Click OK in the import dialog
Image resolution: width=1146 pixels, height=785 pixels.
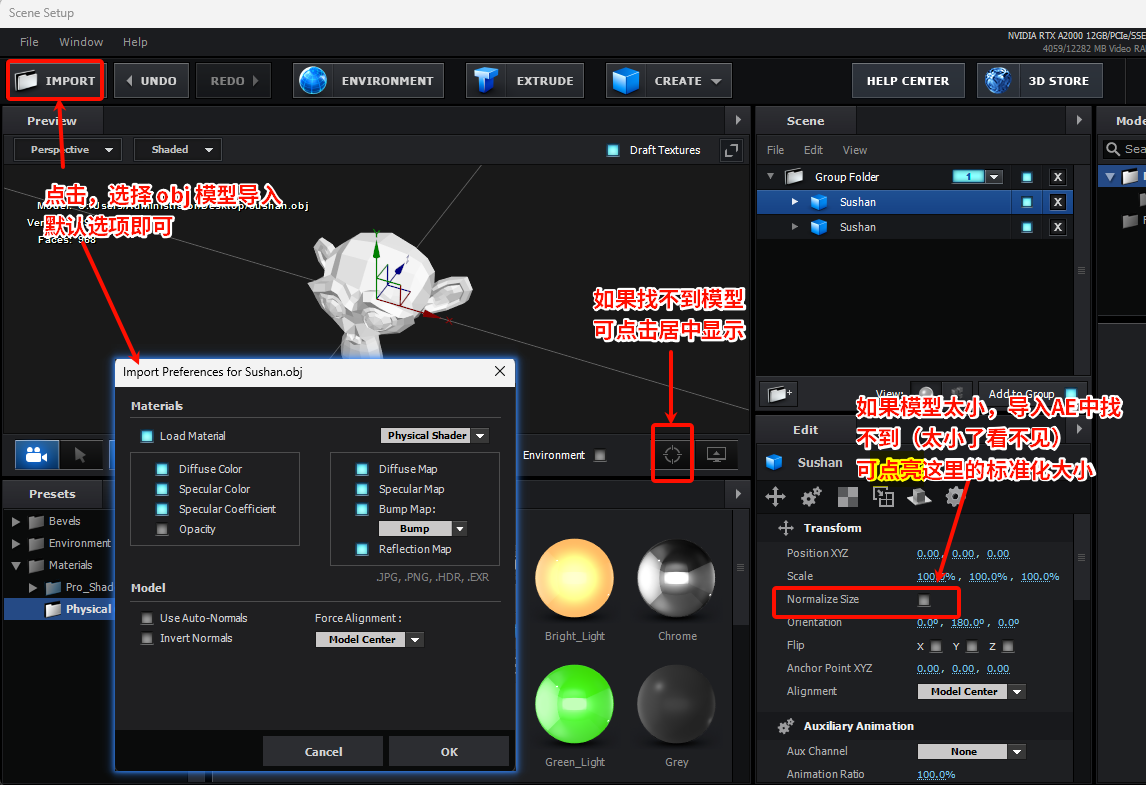click(x=449, y=751)
